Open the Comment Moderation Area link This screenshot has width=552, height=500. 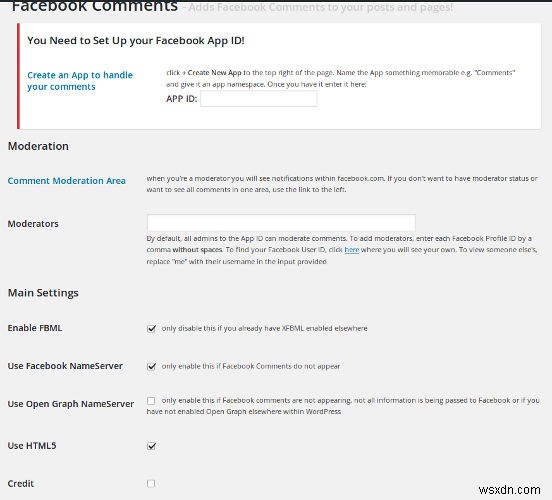click(67, 181)
